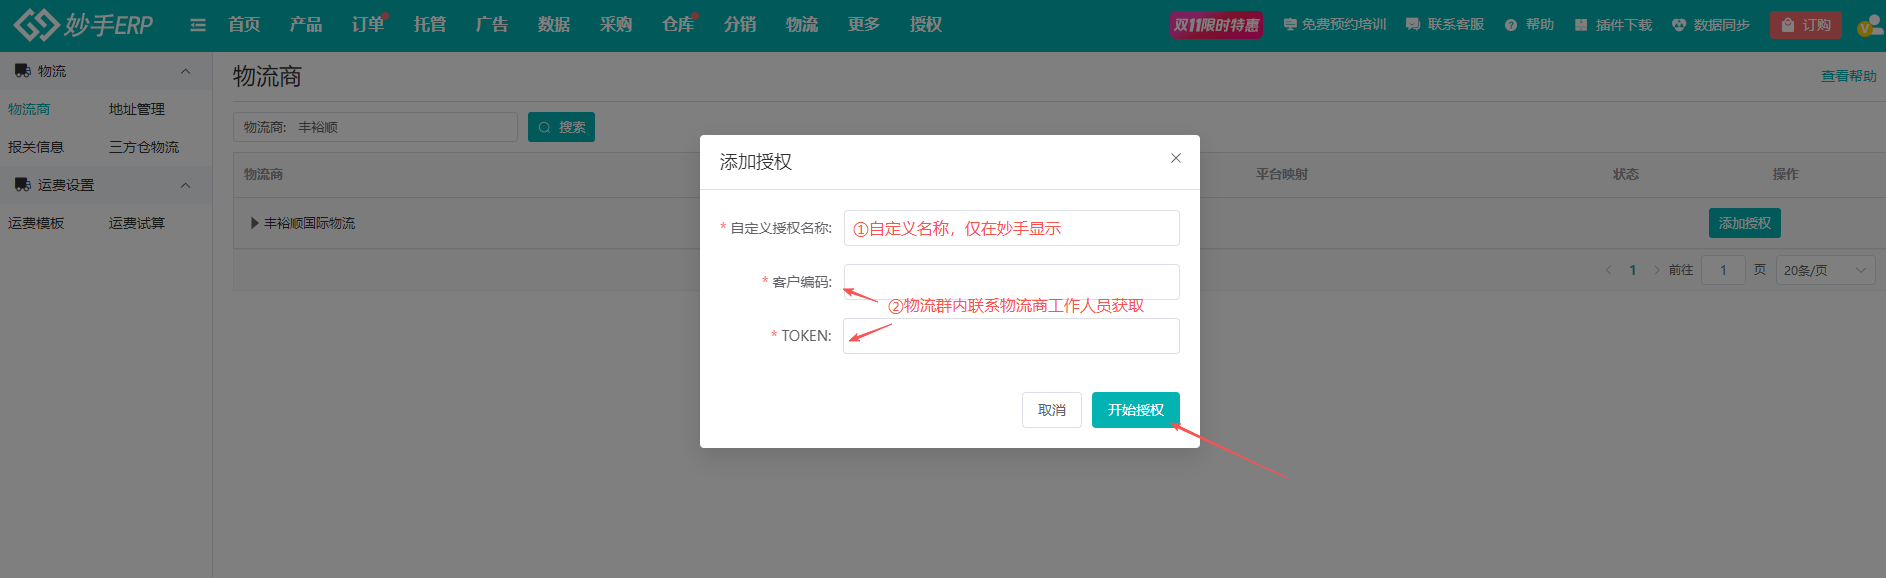Click the 状态 column header
The width and height of the screenshot is (1886, 578).
pyautogui.click(x=1626, y=174)
